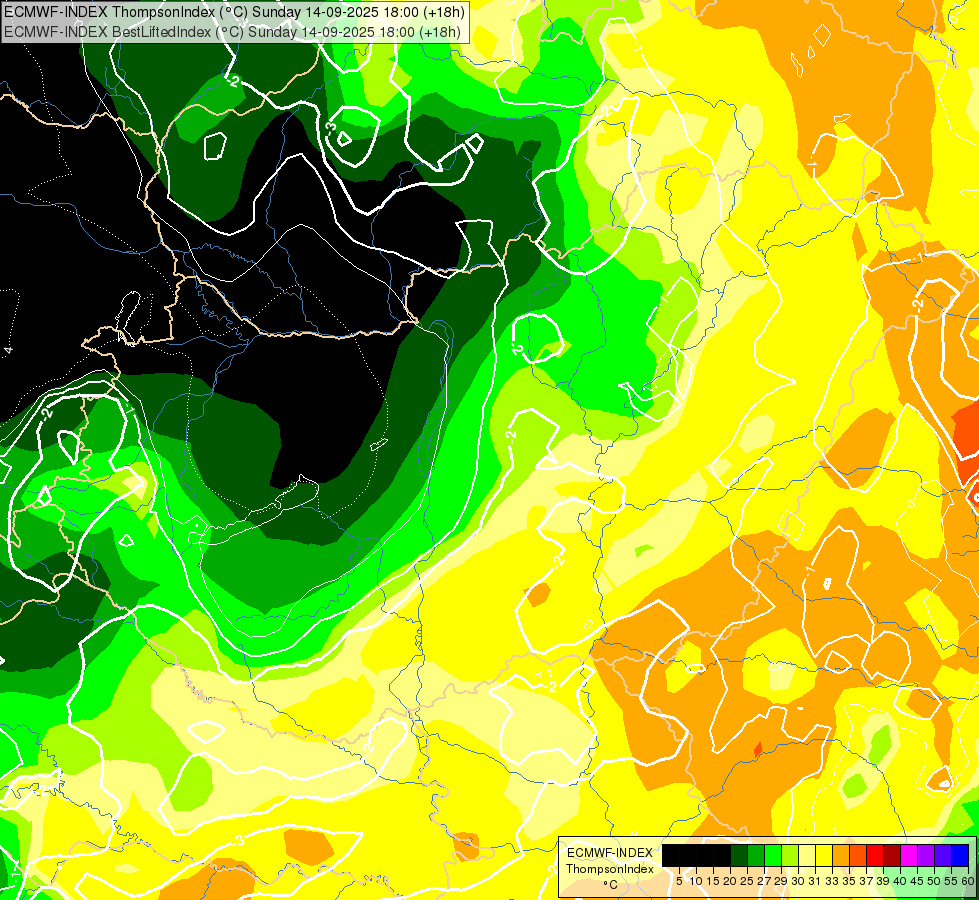Click the legend tick value '39'
Image resolution: width=979 pixels, height=900 pixels.
point(883,881)
